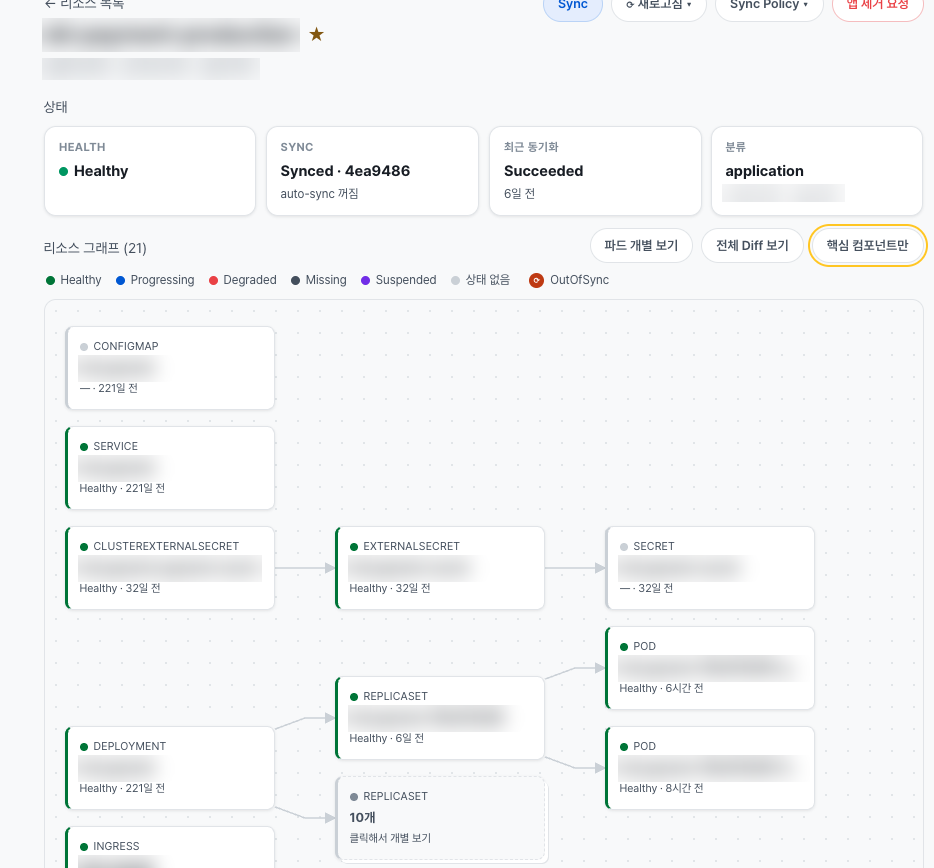Click the 앱 제거 요청 button
This screenshot has height=868, width=934.
pyautogui.click(x=877, y=6)
